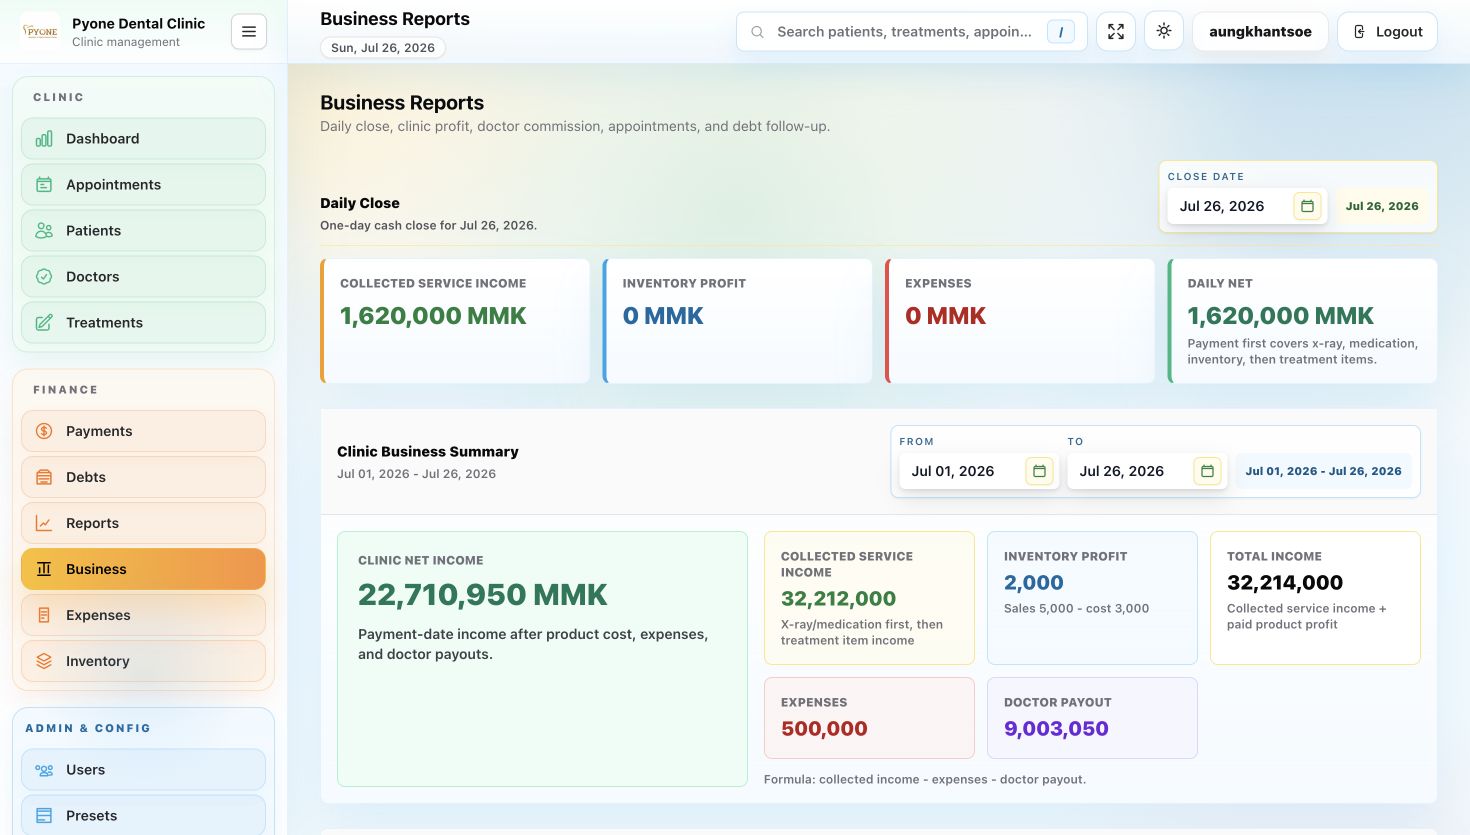This screenshot has height=835, width=1470.
Task: Click the aungkhantsoe user button
Action: click(1260, 32)
